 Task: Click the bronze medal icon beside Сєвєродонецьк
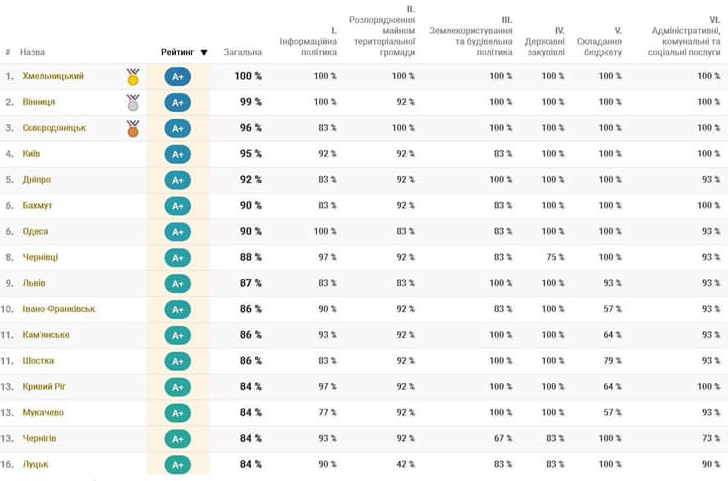coord(133,128)
